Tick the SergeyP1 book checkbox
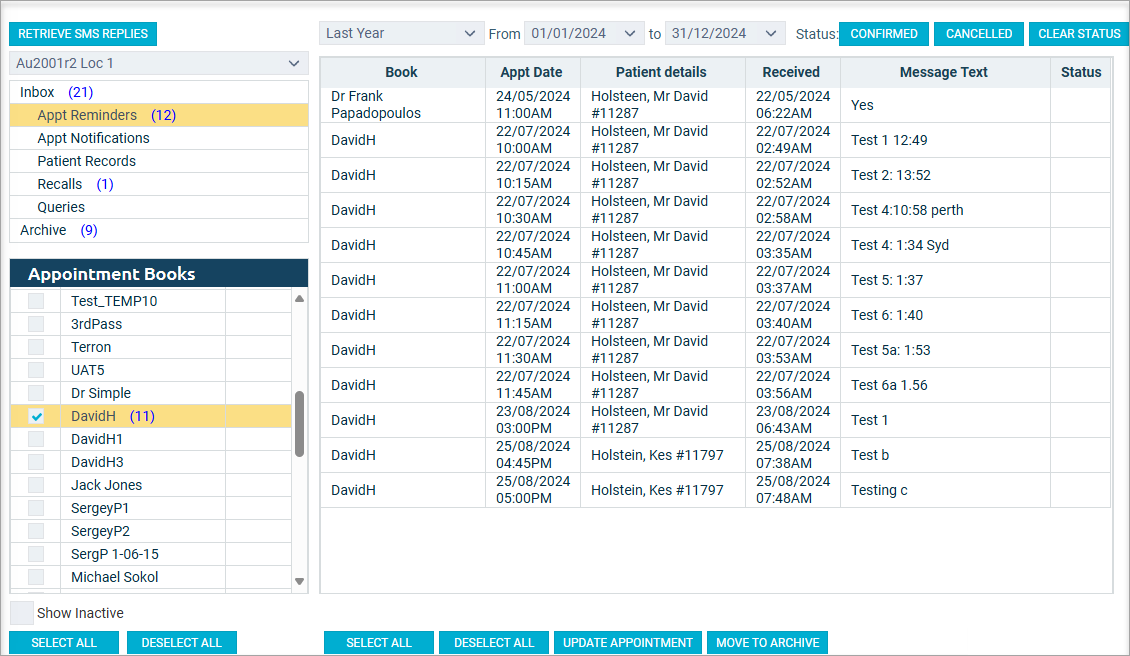Image resolution: width=1130 pixels, height=656 pixels. click(x=36, y=509)
